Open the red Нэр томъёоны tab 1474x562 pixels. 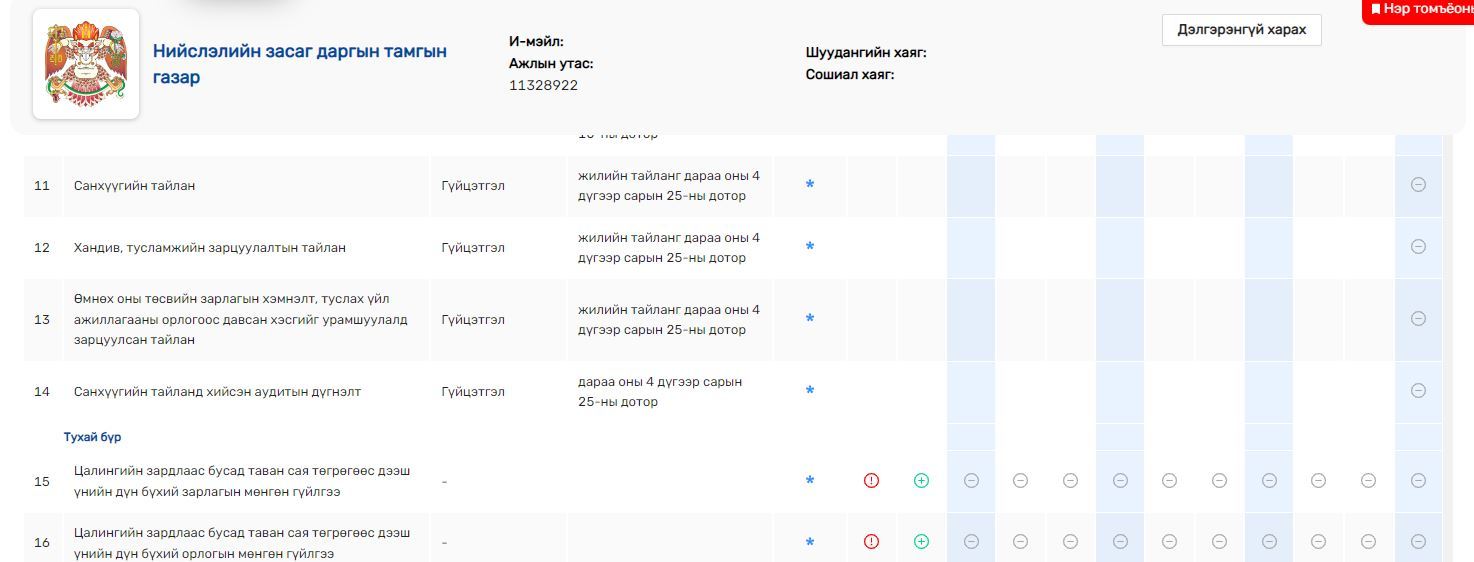[1421, 10]
